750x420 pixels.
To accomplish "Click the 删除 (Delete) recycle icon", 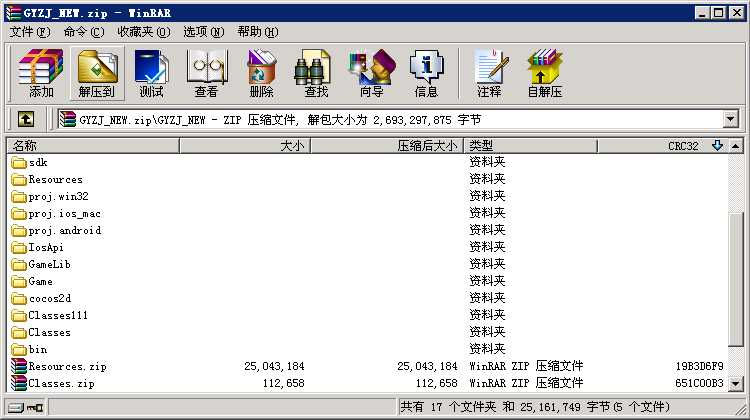I will 261,73.
